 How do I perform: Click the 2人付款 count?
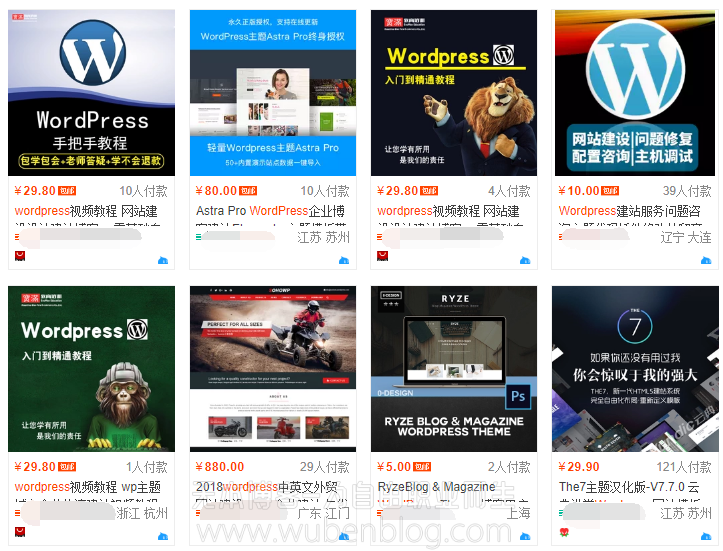coord(509,467)
